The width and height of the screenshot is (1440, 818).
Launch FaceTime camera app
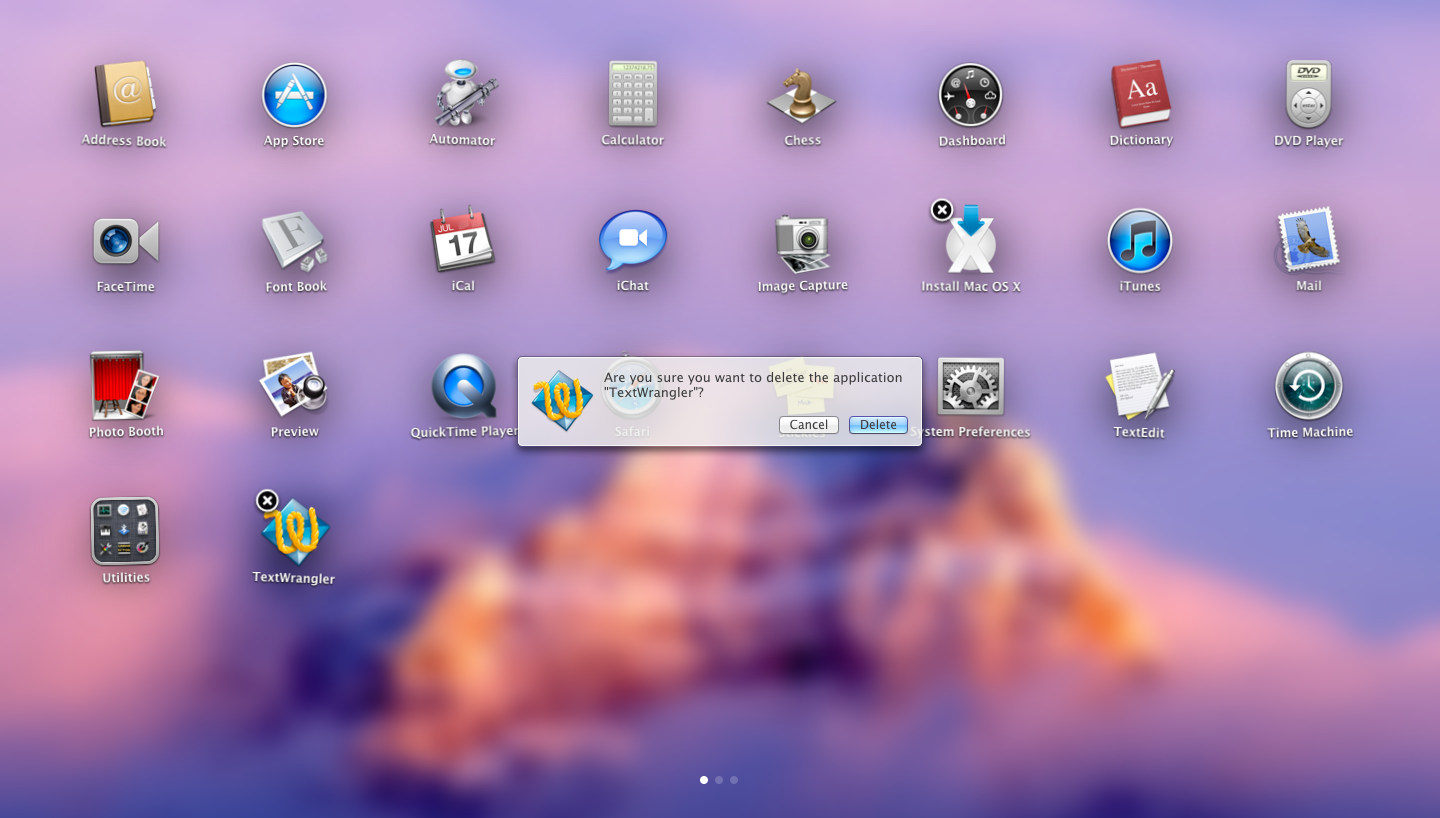point(125,241)
